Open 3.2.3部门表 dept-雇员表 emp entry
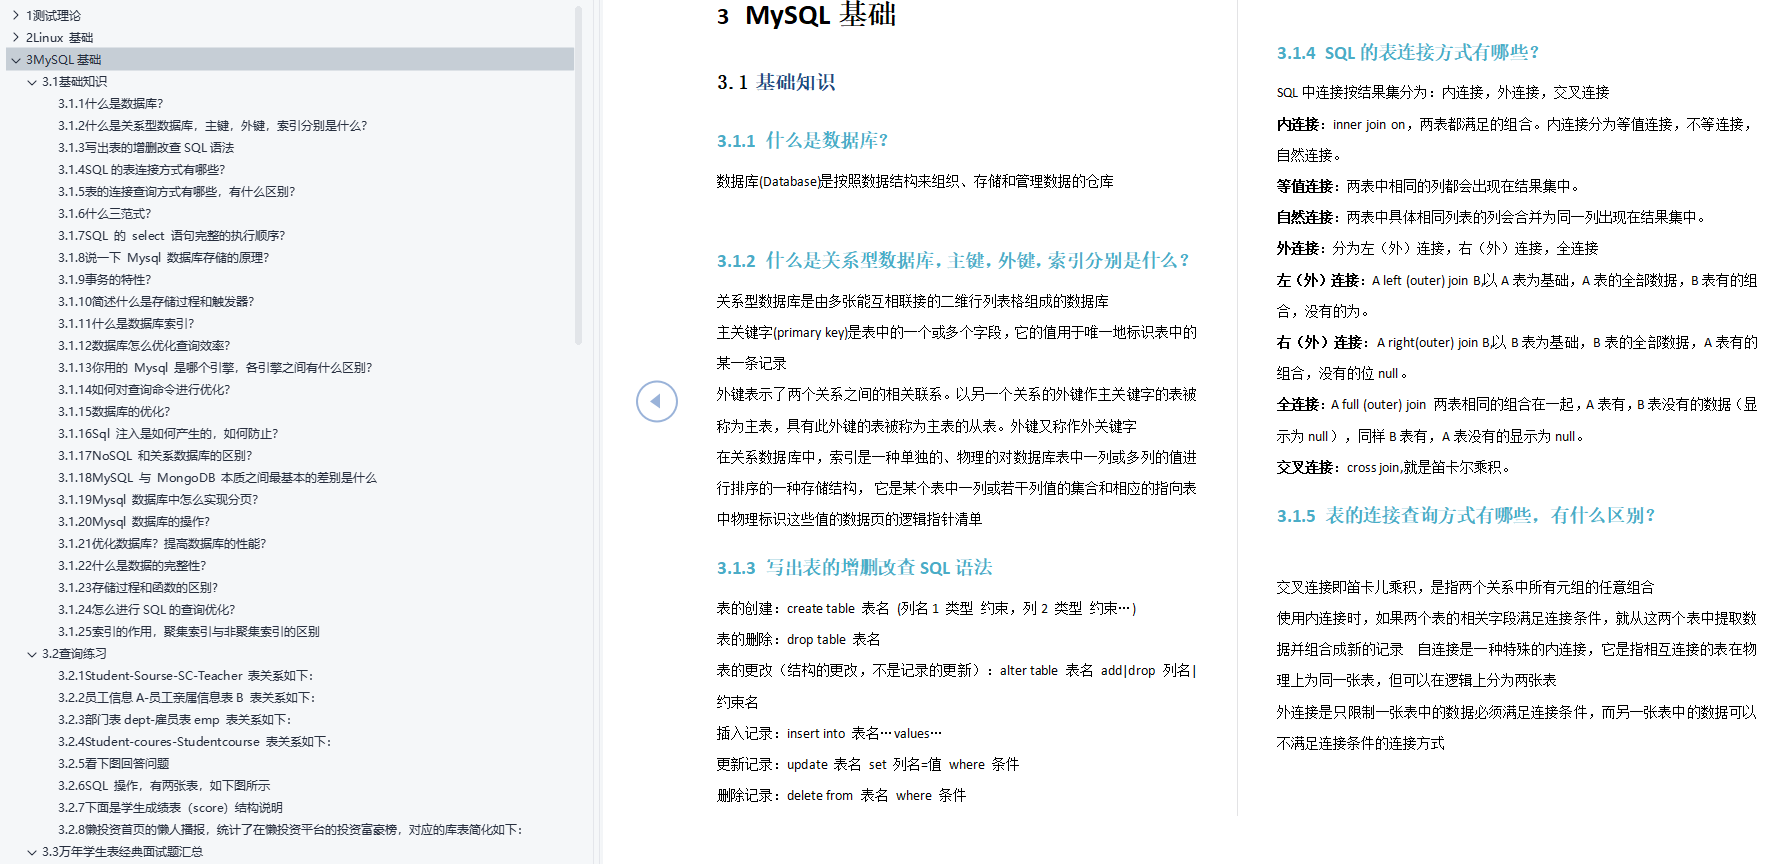The height and width of the screenshot is (864, 1789). tap(174, 719)
